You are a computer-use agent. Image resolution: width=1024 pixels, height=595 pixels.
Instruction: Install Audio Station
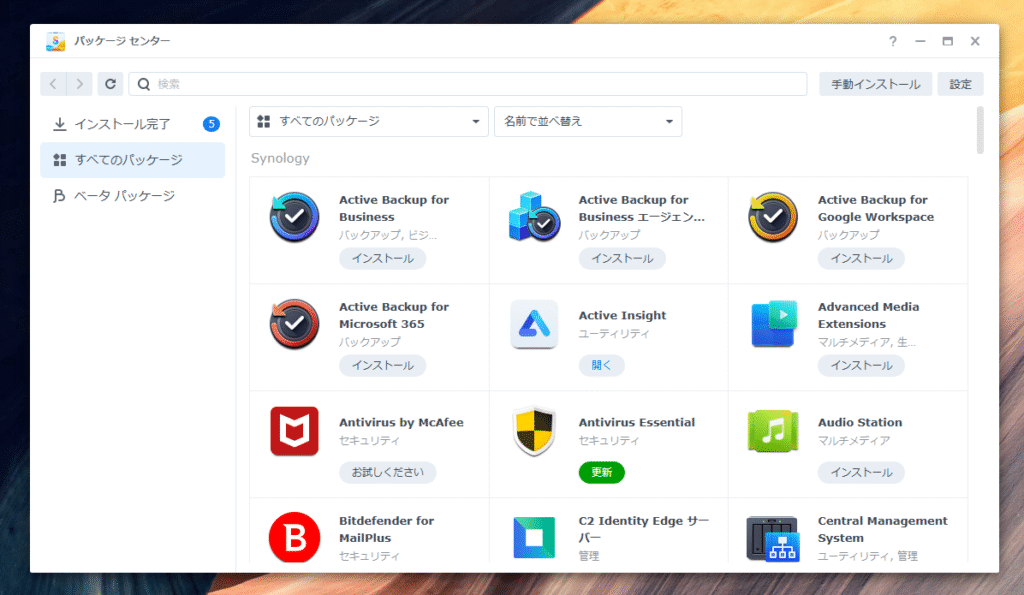(x=861, y=473)
